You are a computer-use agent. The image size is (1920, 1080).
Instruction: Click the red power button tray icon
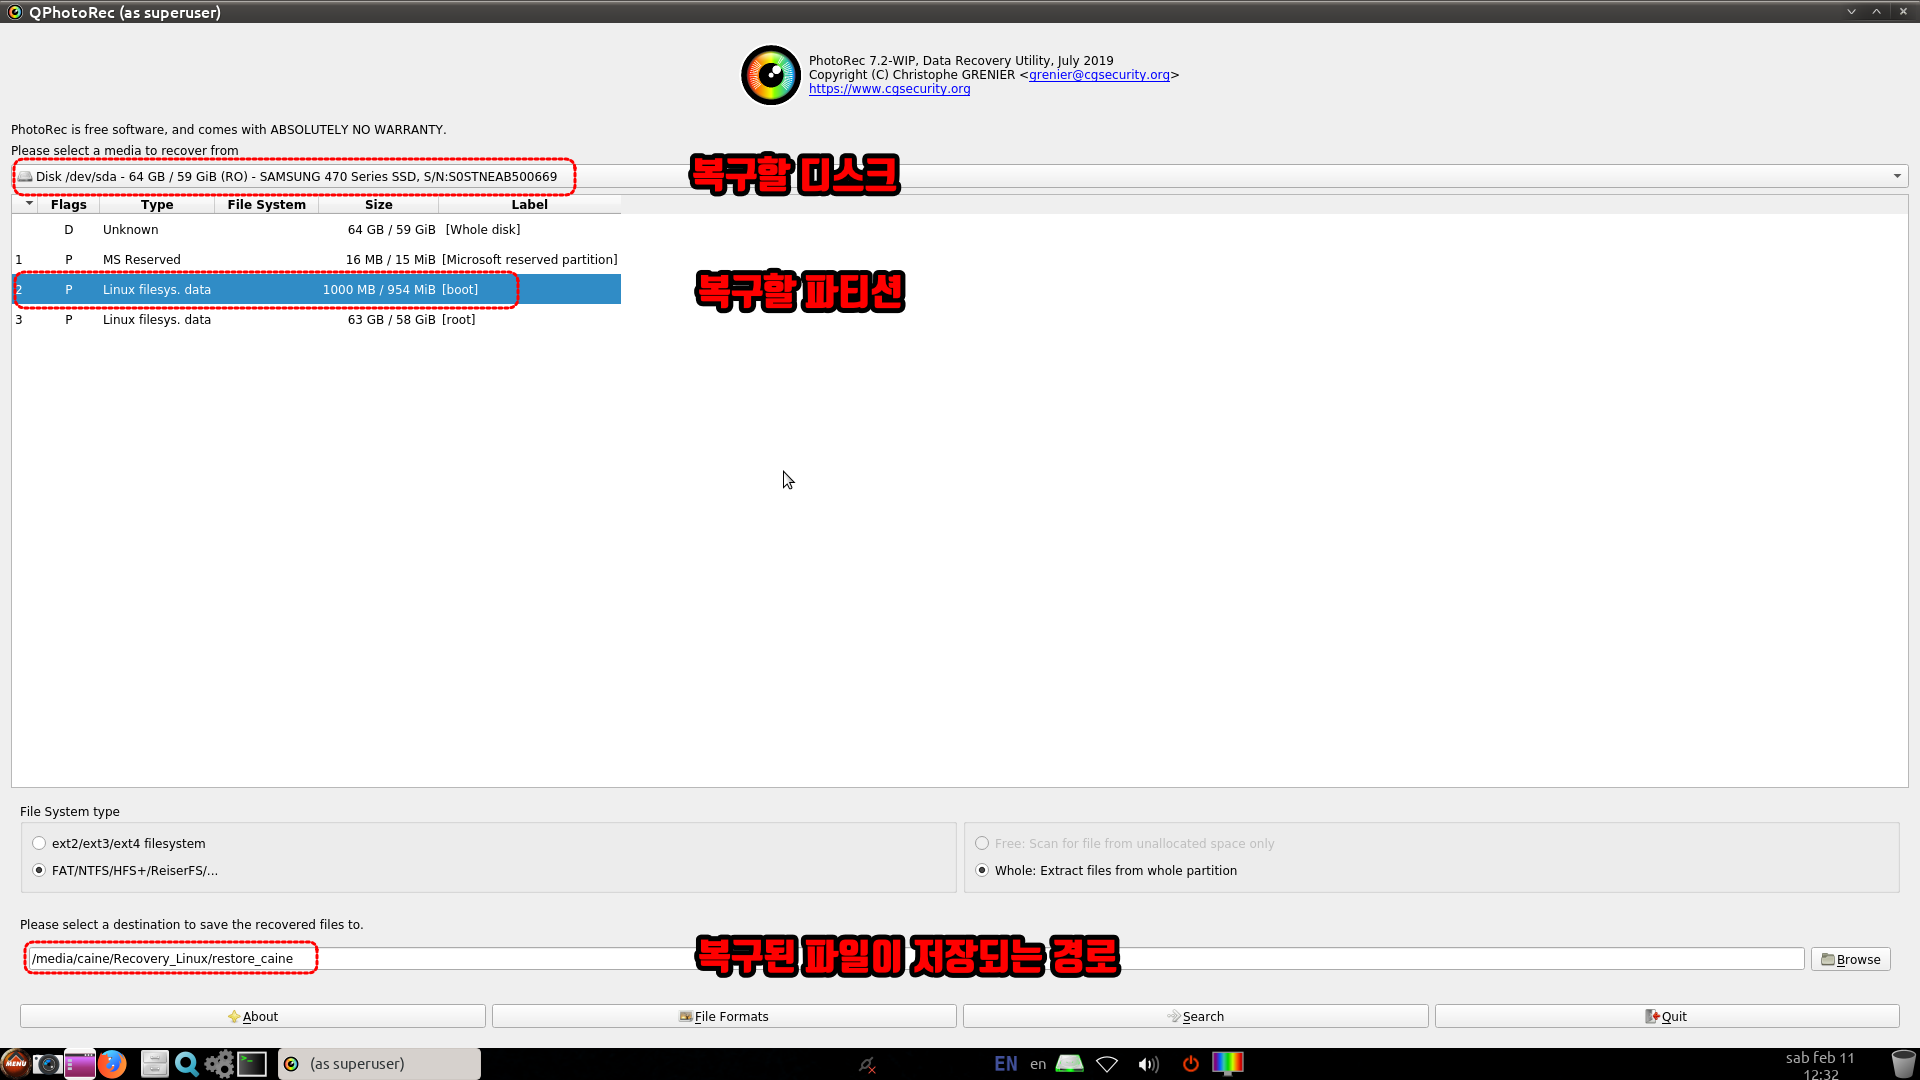1190,1064
